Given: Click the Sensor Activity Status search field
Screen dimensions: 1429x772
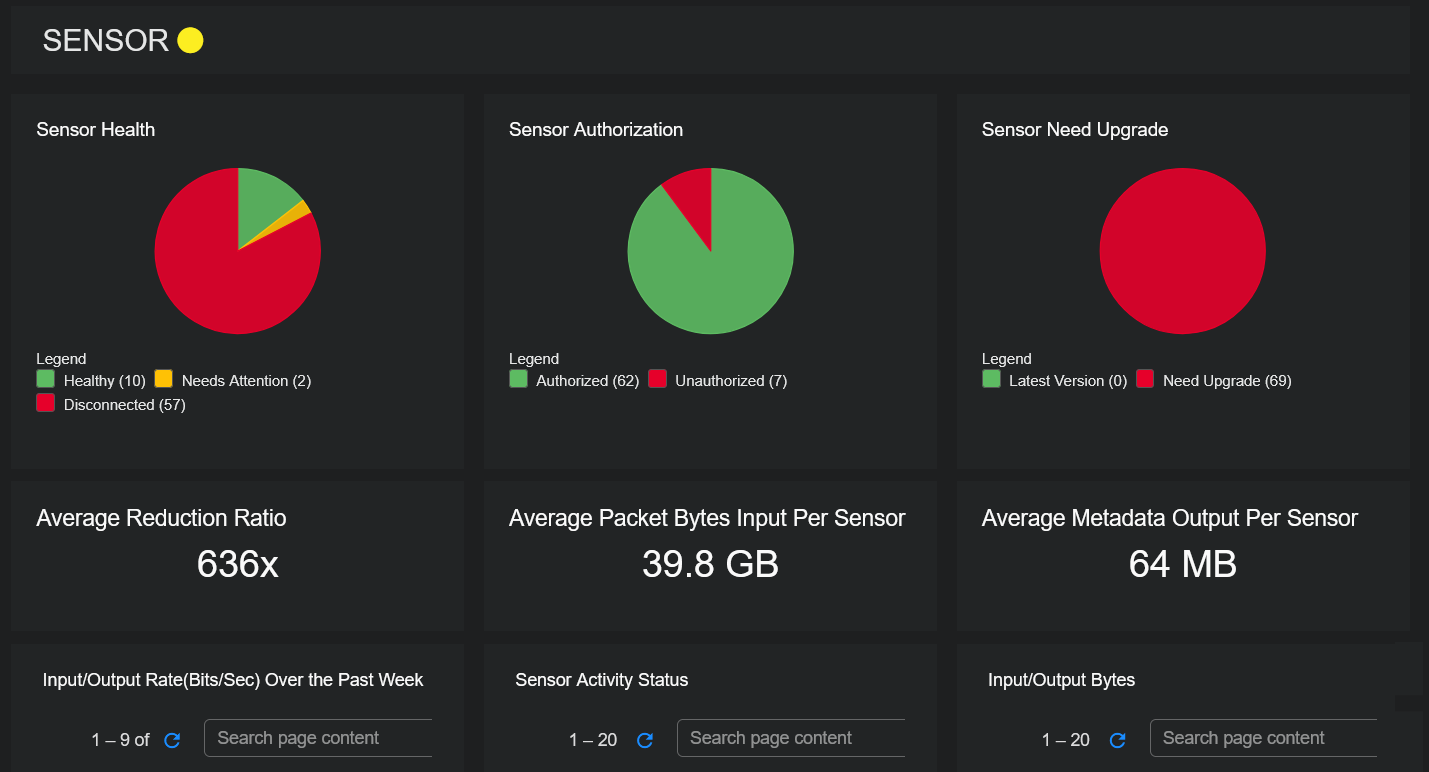Looking at the screenshot, I should [x=790, y=738].
